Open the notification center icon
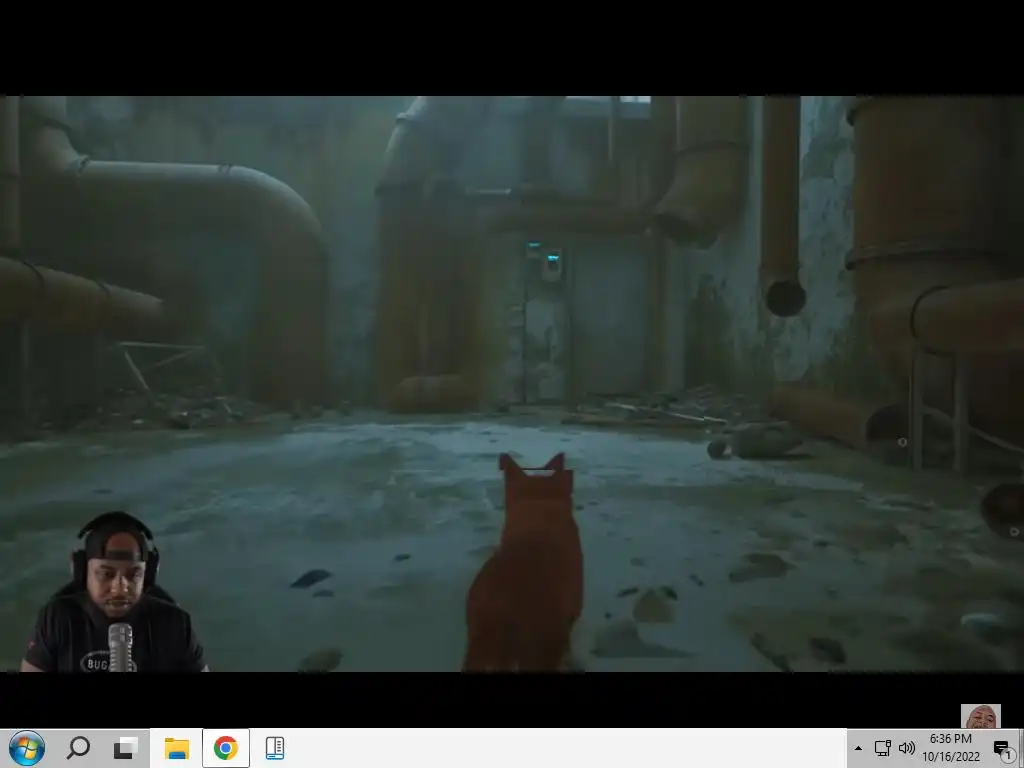This screenshot has height=768, width=1024. tap(1002, 748)
